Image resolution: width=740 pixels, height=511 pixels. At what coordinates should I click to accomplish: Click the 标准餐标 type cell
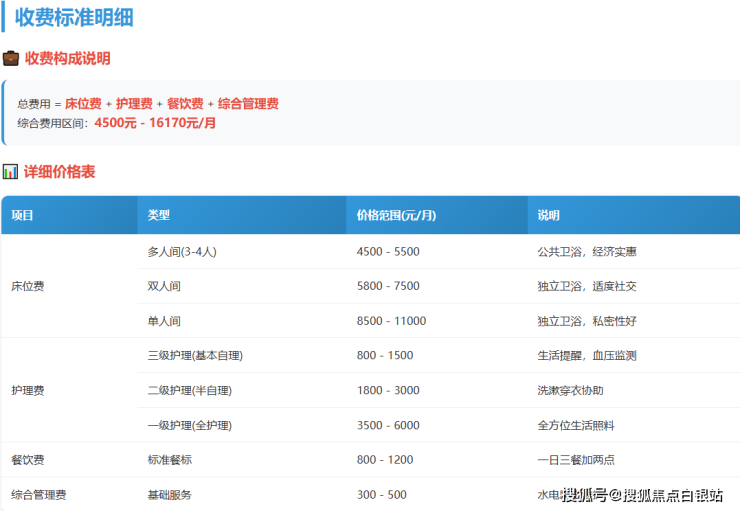click(169, 460)
